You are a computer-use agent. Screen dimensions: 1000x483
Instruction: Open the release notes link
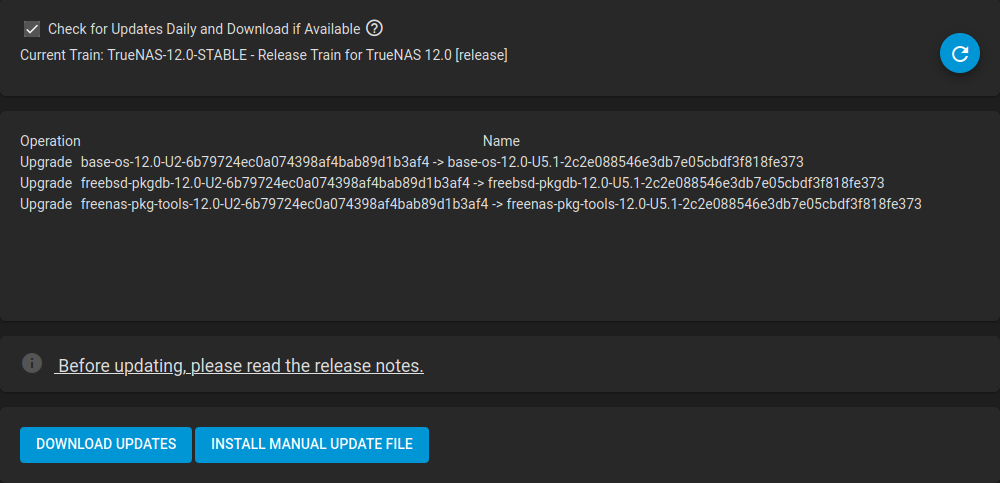click(x=240, y=366)
